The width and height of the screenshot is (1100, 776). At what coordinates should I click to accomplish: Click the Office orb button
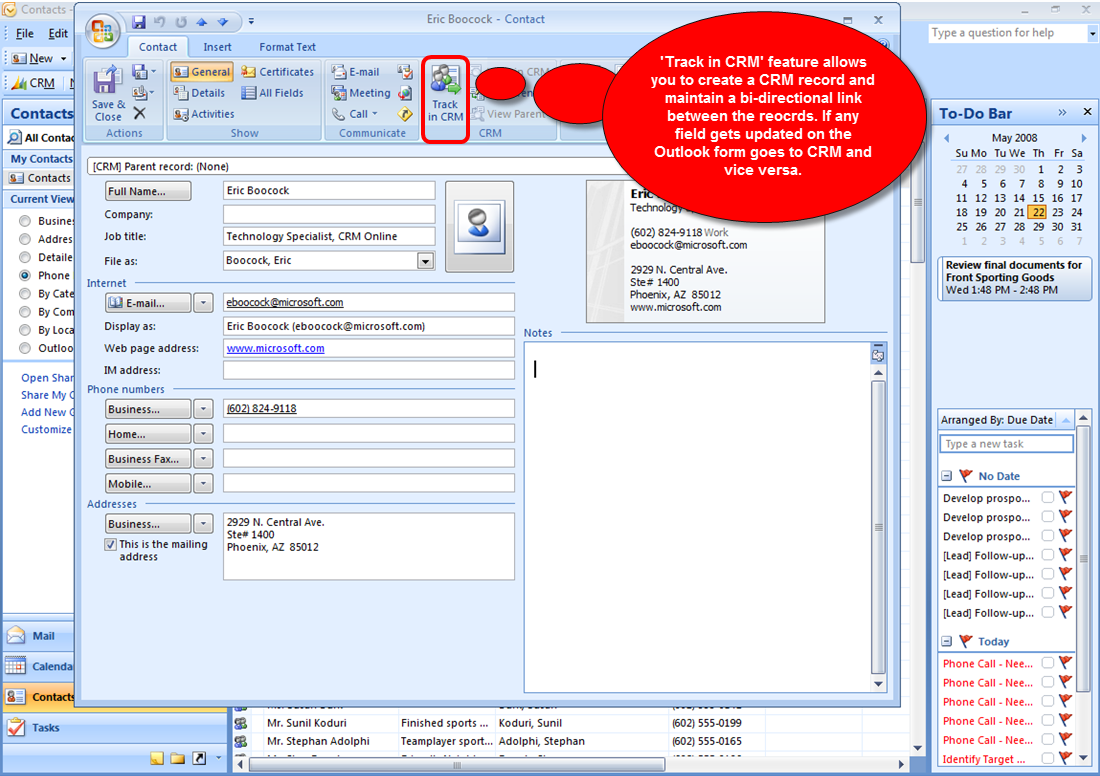click(x=102, y=32)
